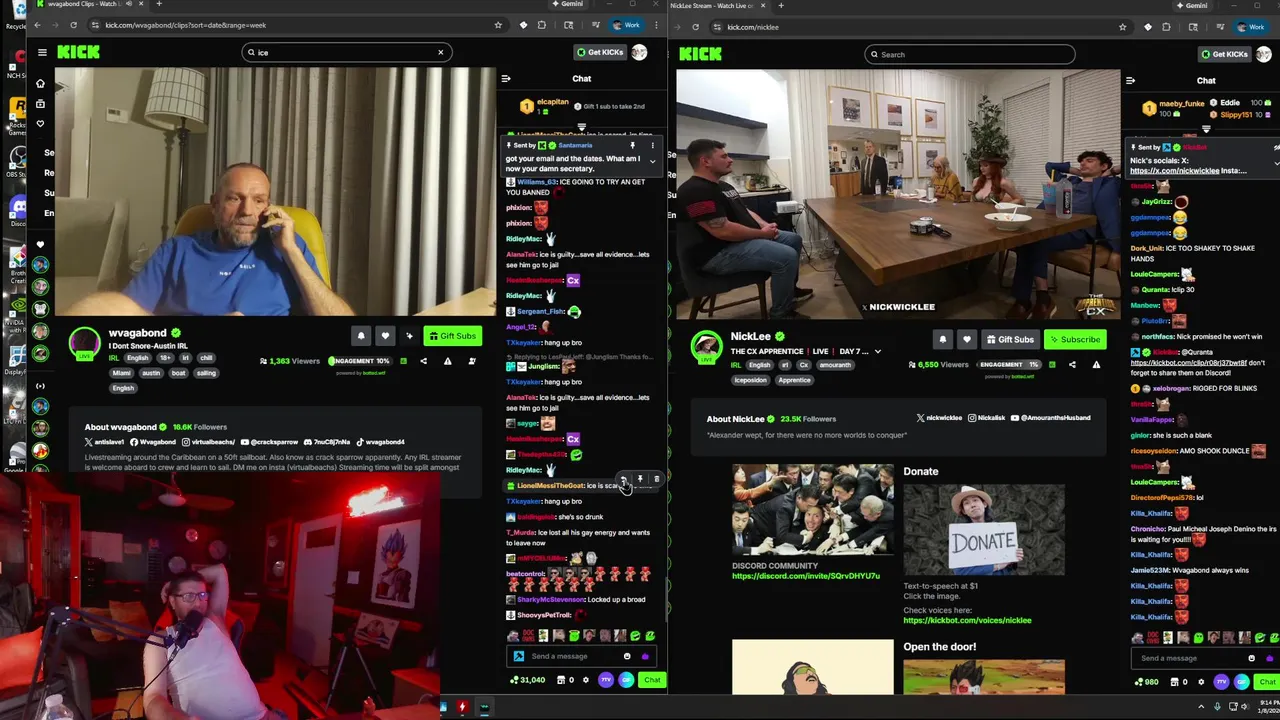This screenshot has width=1280, height=720.
Task: Open the KICKs balance 31,040
Action: click(527, 680)
